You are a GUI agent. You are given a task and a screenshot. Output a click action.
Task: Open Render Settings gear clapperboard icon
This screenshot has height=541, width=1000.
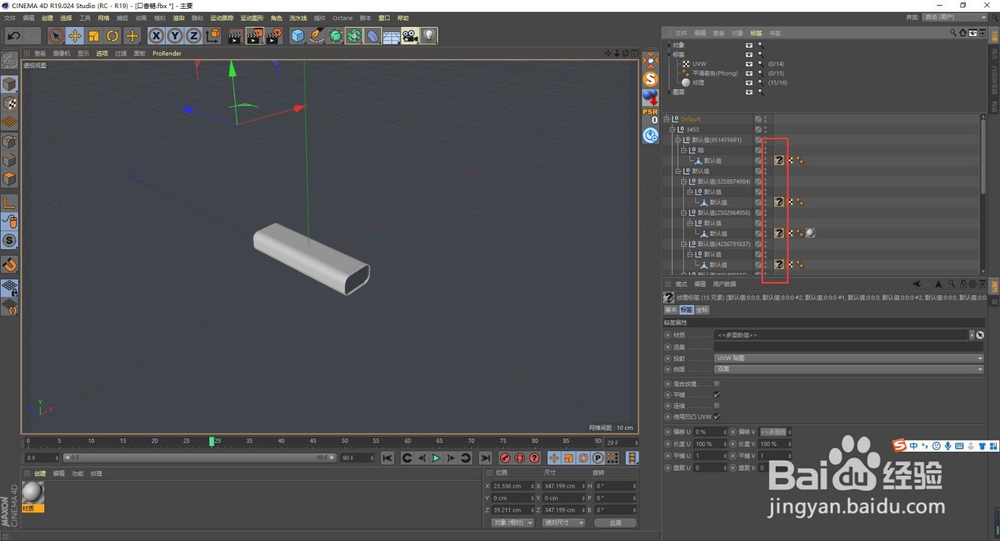coord(274,36)
